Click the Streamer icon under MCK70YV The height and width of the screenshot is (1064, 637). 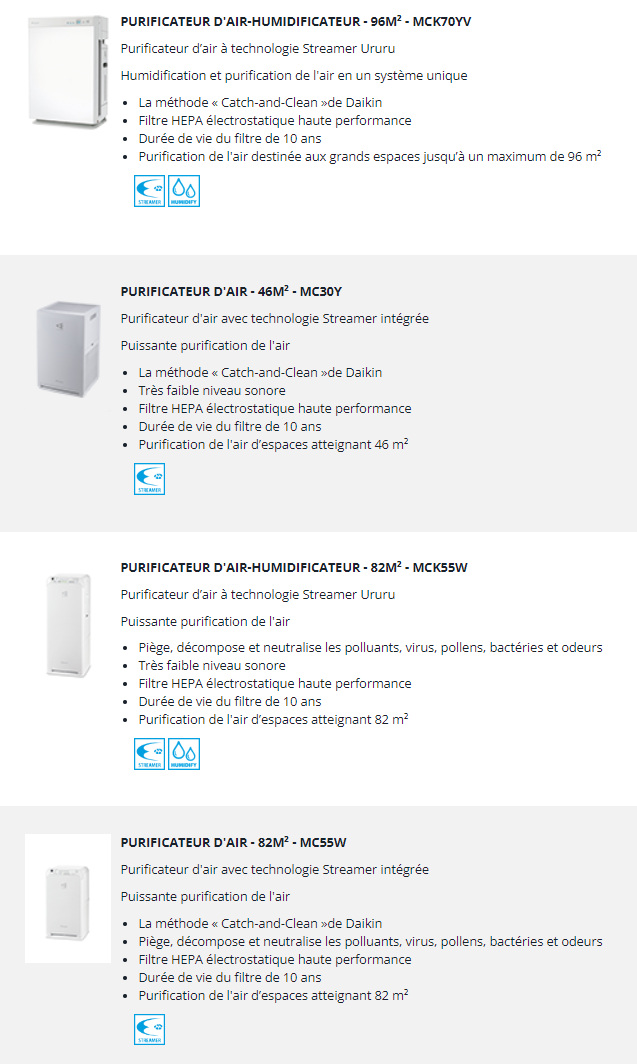[149, 191]
